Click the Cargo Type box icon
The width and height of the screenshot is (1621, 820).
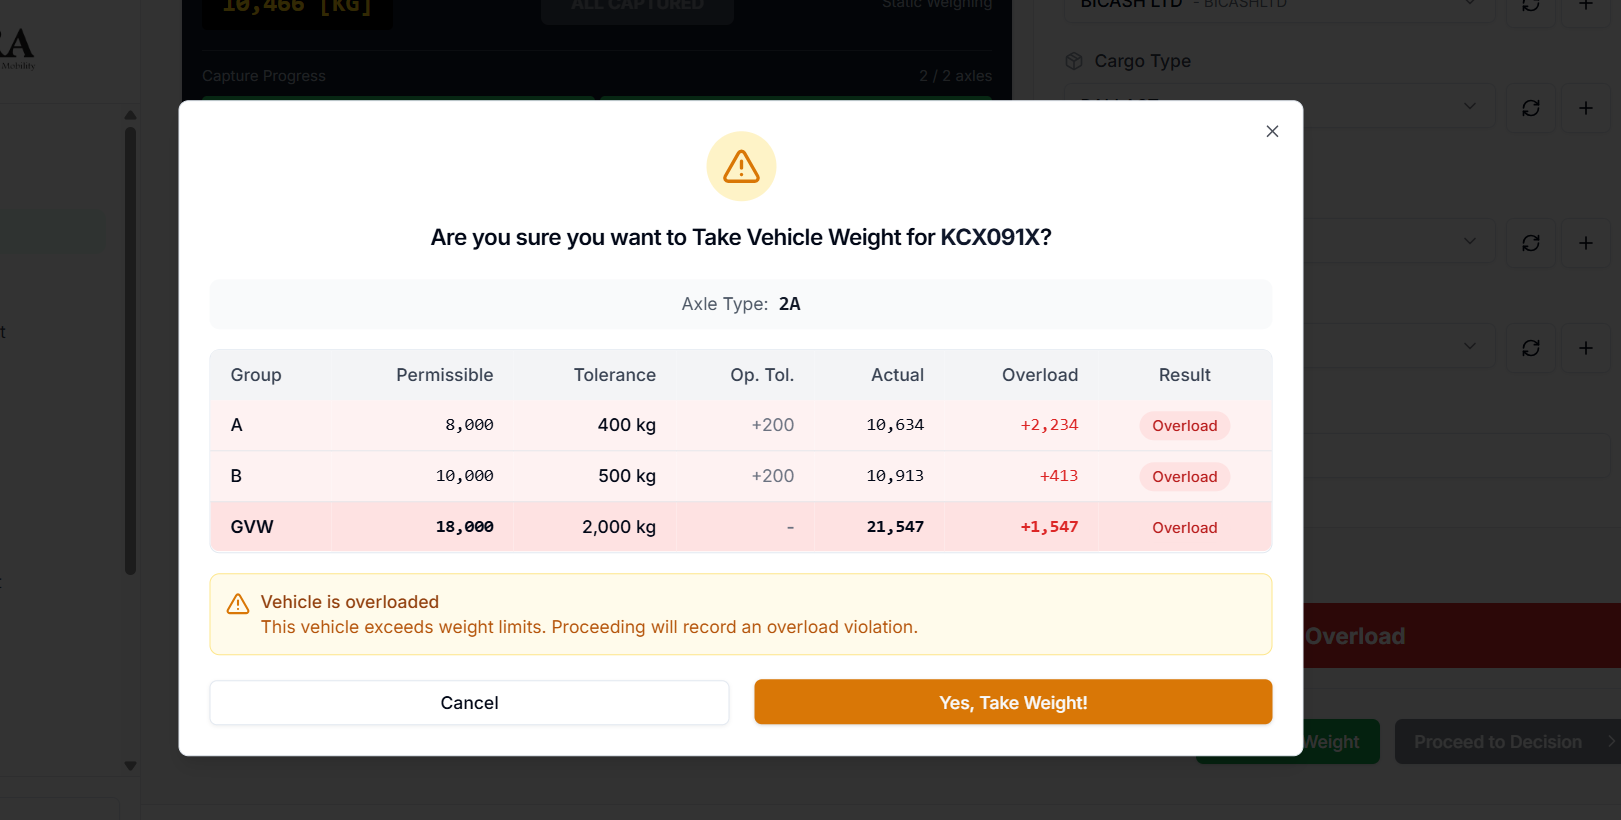tap(1074, 61)
